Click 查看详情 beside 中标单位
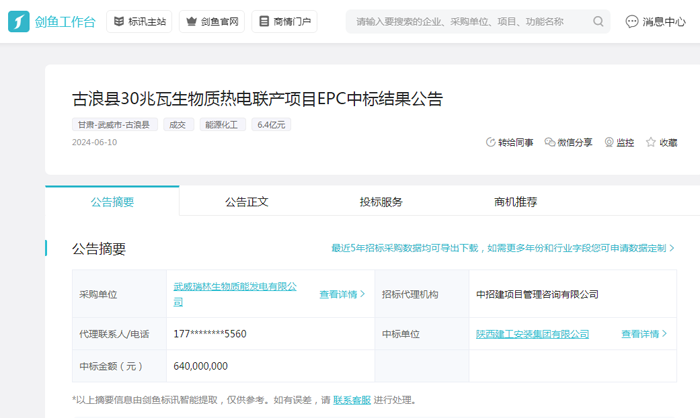 pos(644,334)
